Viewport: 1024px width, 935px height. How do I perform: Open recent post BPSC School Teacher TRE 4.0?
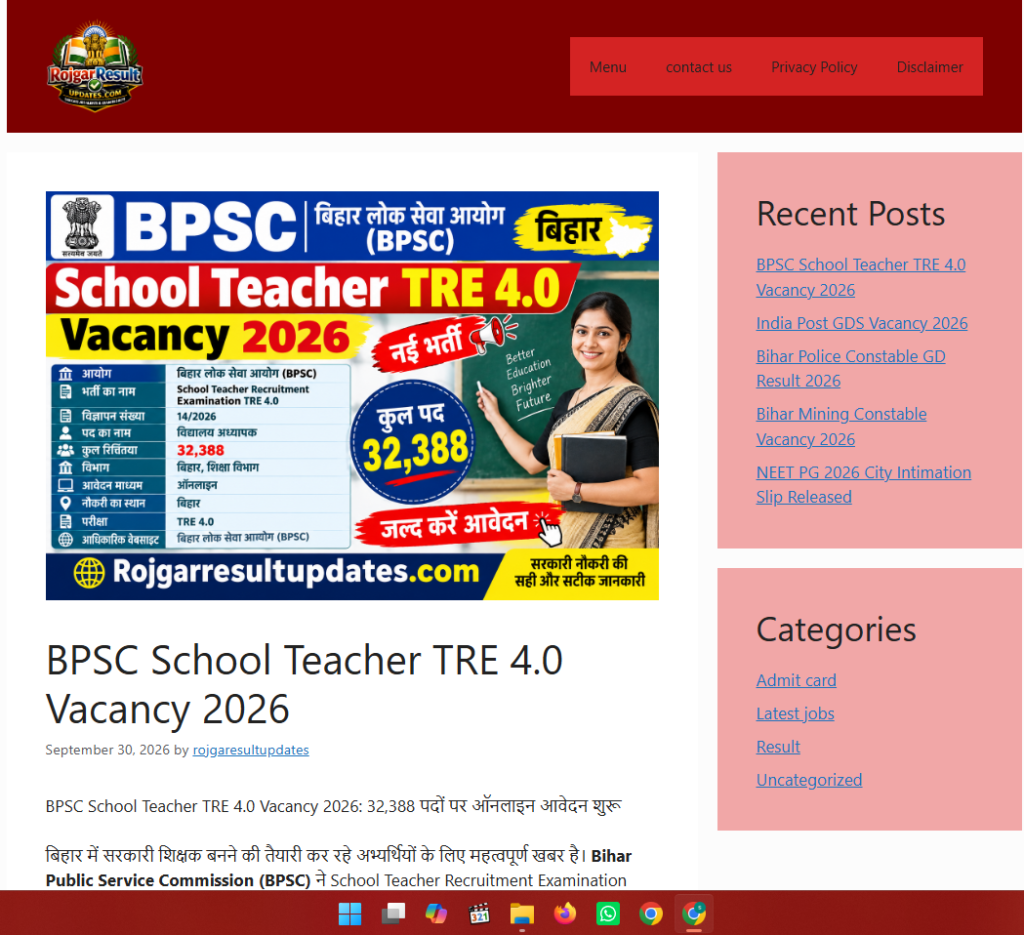coord(860,277)
